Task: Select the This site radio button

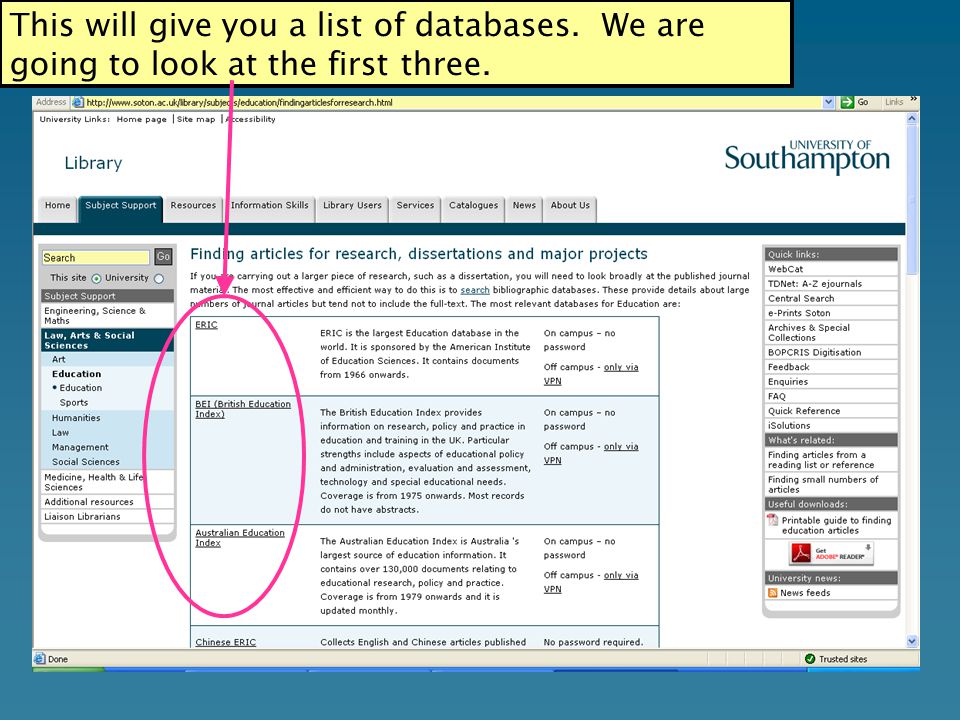Action: coord(96,279)
